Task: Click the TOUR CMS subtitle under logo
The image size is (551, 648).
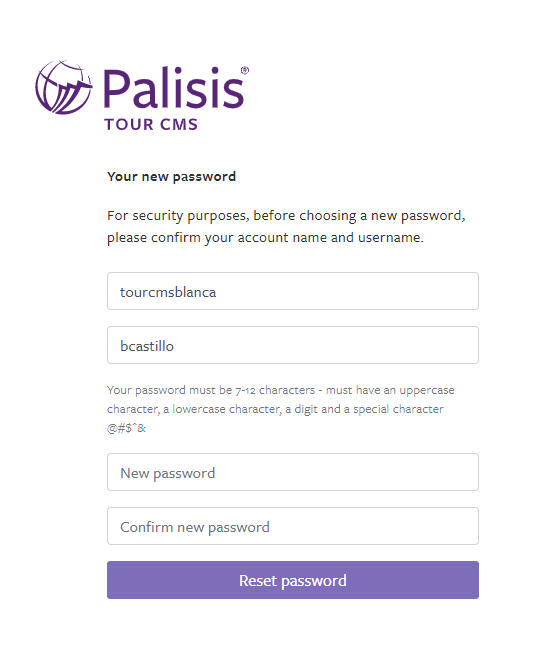Action: coord(151,124)
